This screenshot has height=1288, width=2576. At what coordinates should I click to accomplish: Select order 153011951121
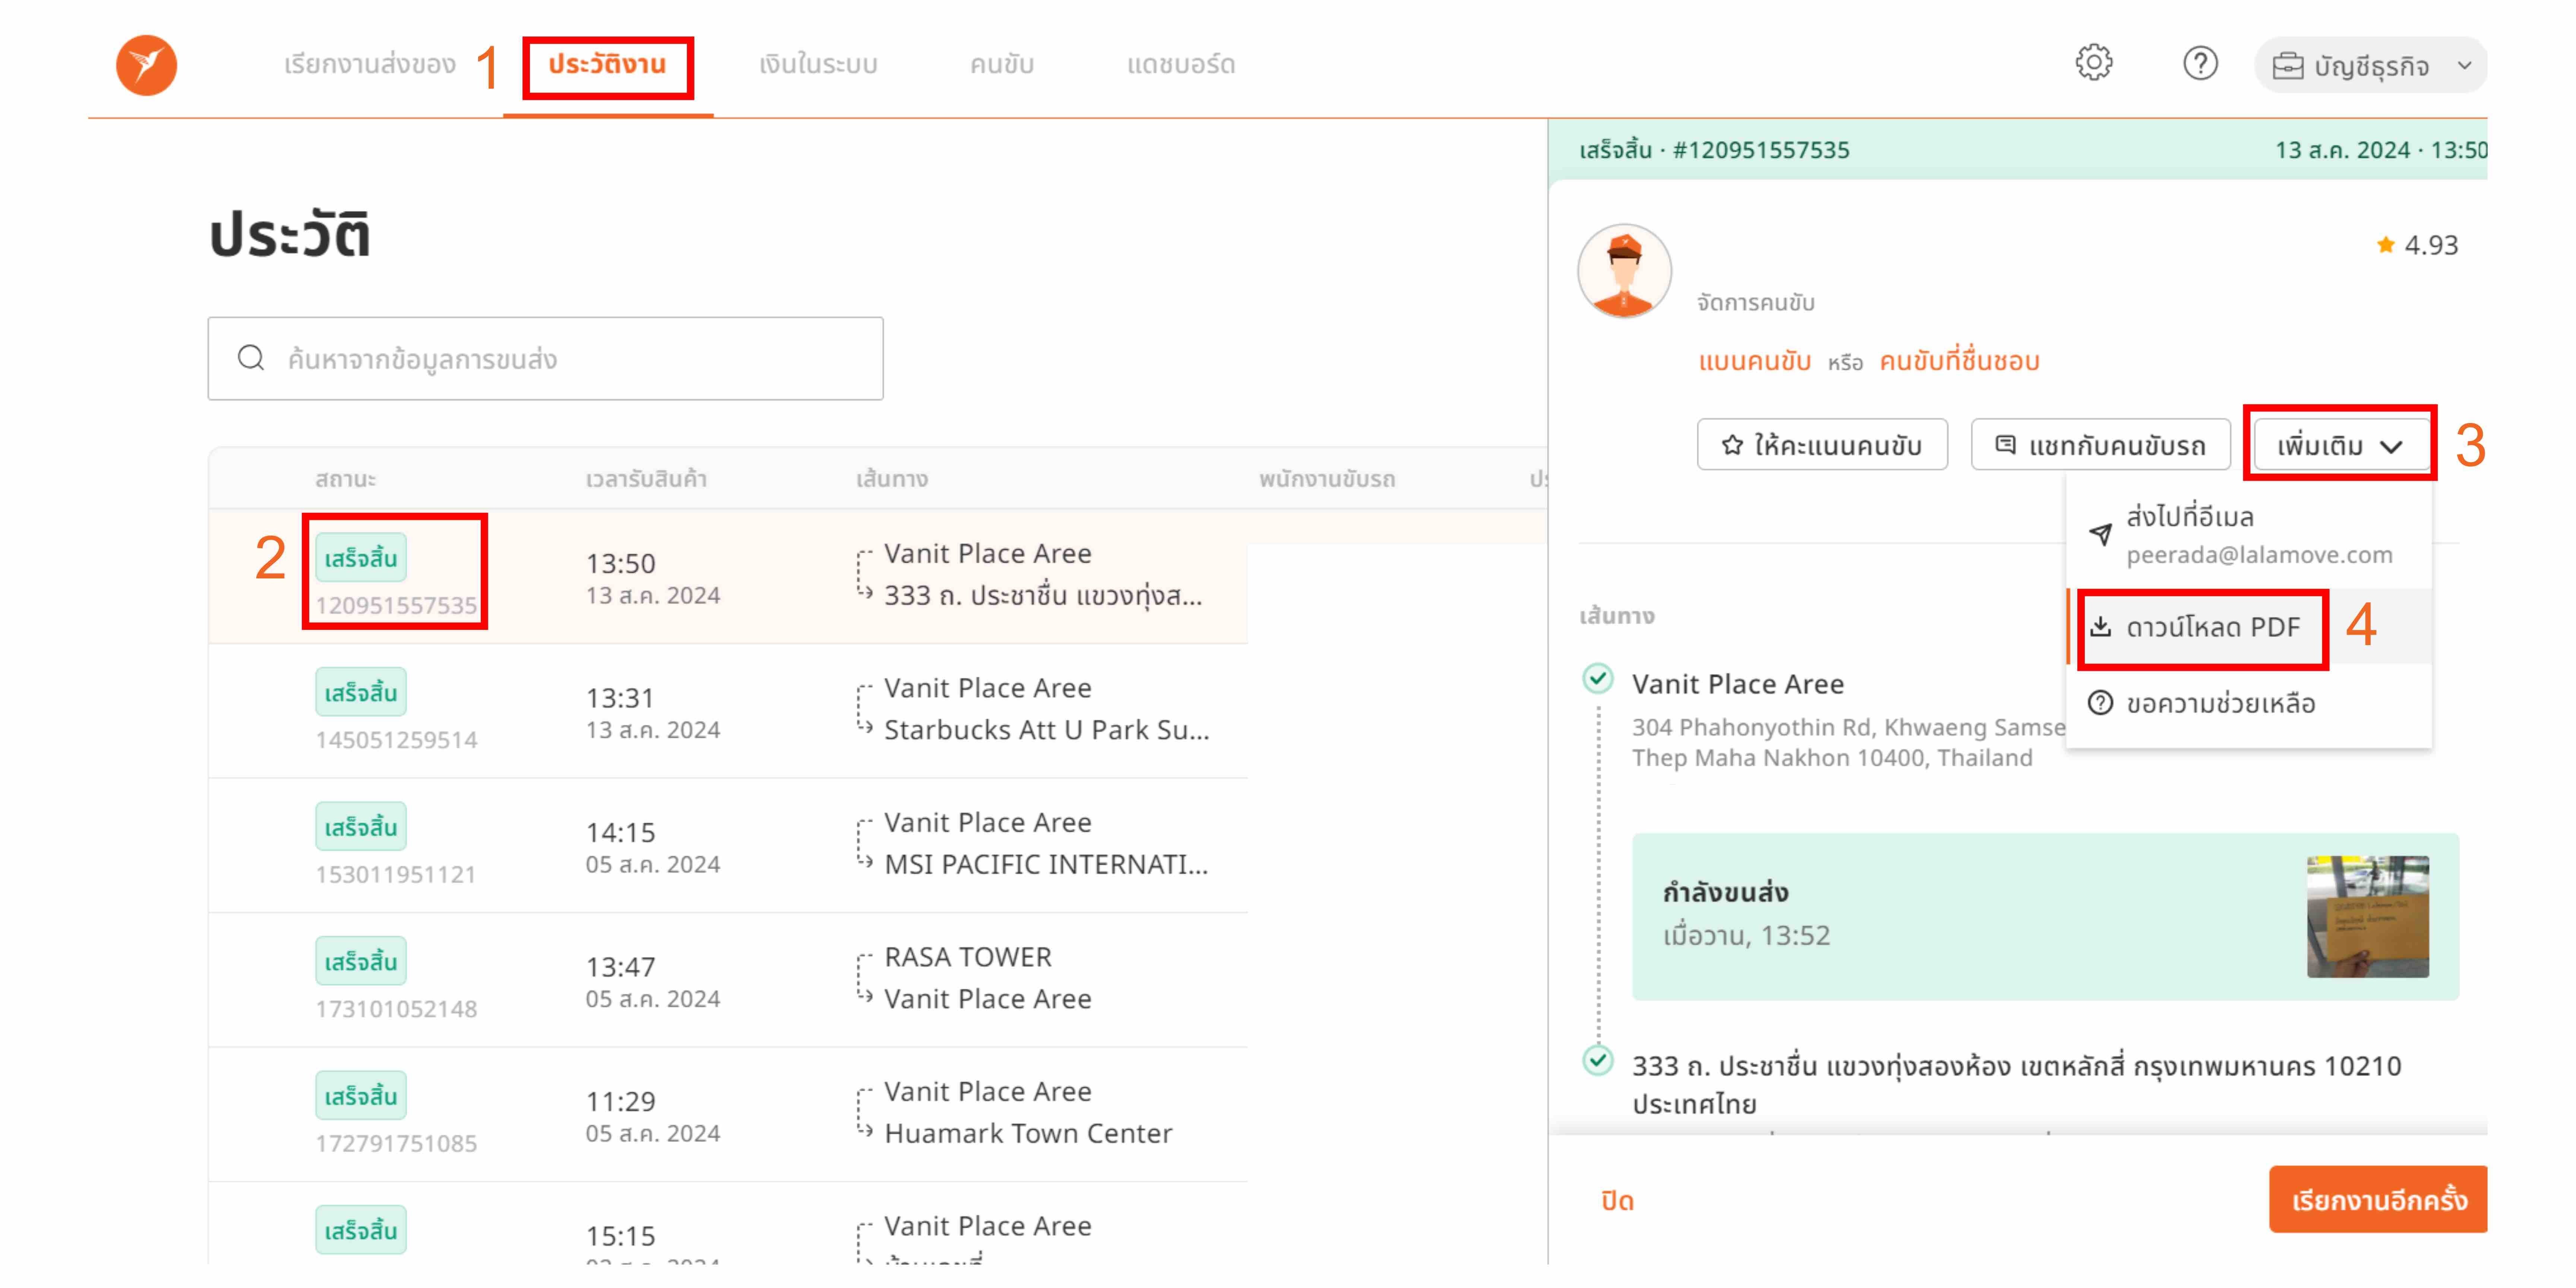[x=728, y=845]
